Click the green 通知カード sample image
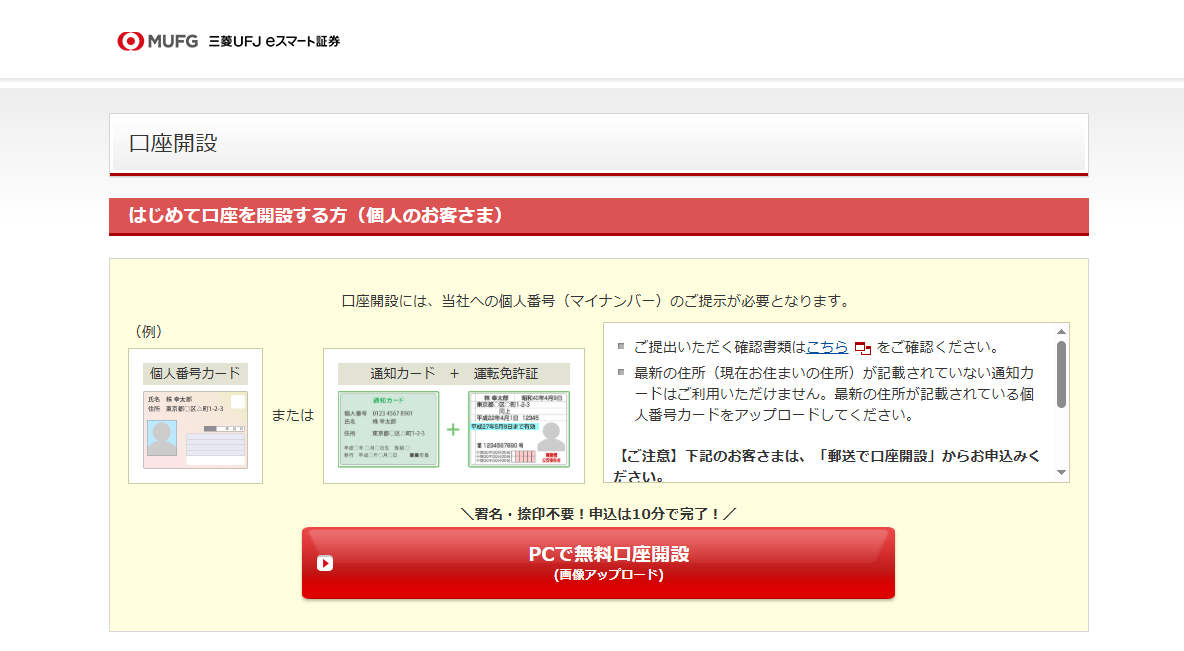Screen dimensions: 1184x651 click(388, 429)
